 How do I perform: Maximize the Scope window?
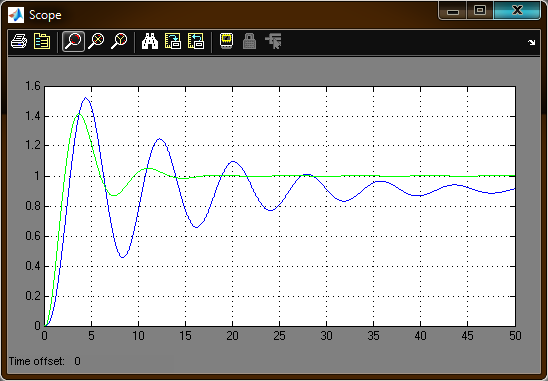480,10
